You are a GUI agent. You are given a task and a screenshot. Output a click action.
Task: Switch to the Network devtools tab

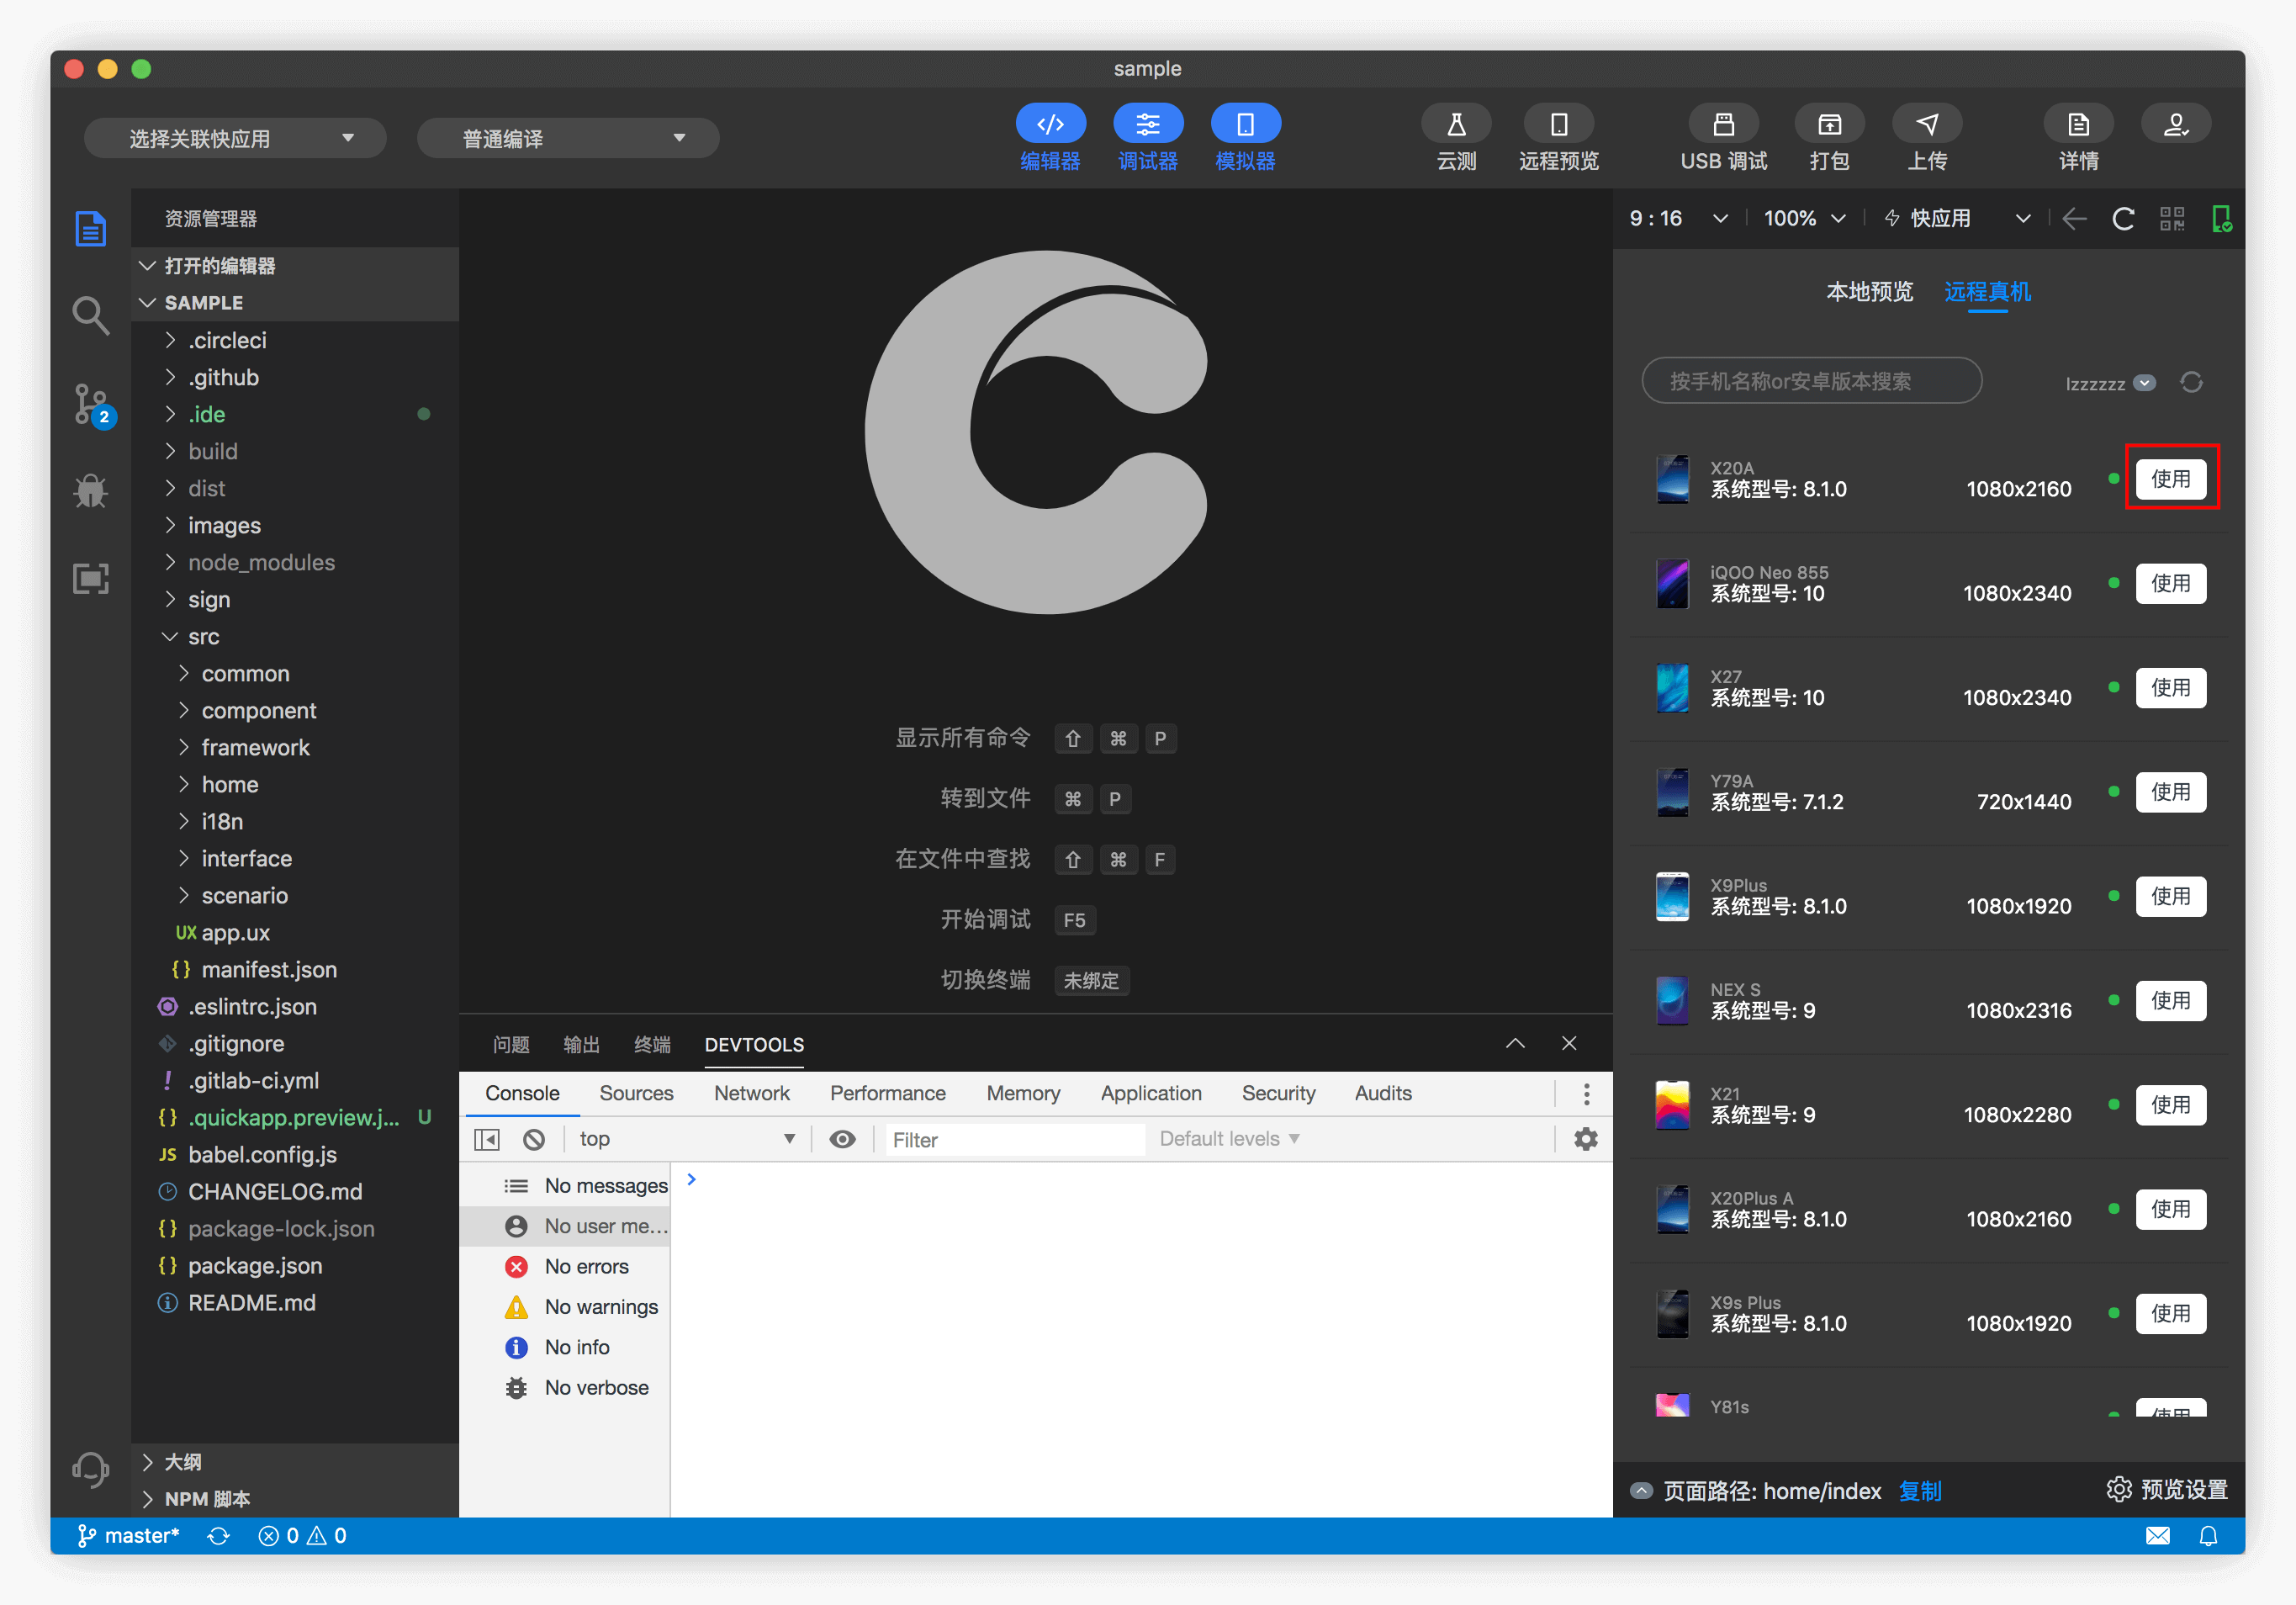point(751,1093)
